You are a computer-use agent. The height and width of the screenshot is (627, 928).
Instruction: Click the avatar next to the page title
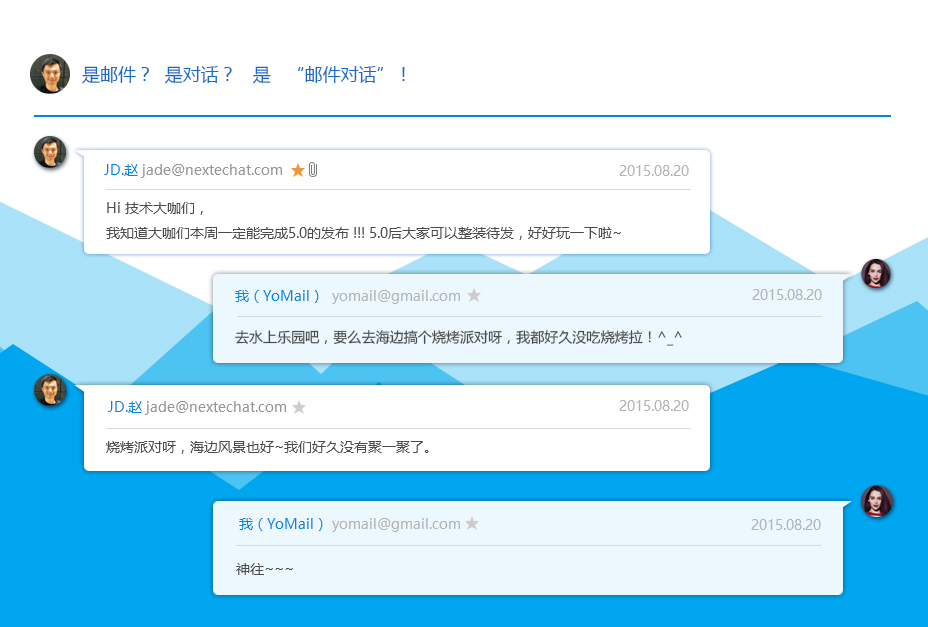click(x=50, y=74)
